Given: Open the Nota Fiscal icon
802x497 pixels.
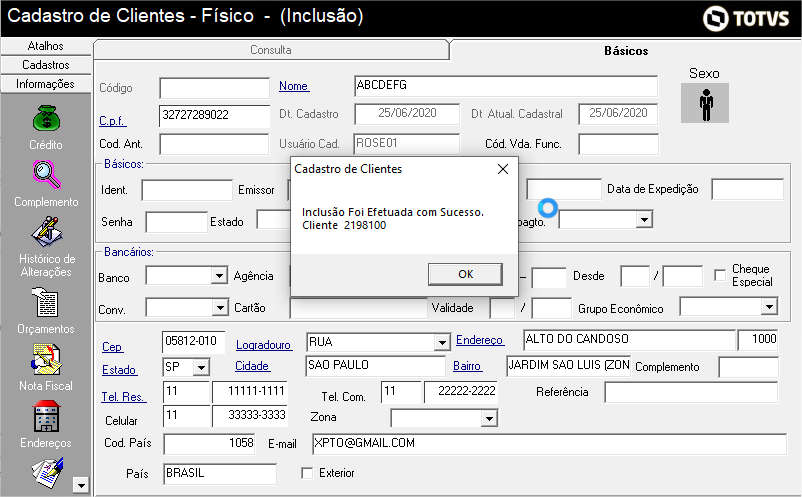Looking at the screenshot, I should click(x=46, y=359).
